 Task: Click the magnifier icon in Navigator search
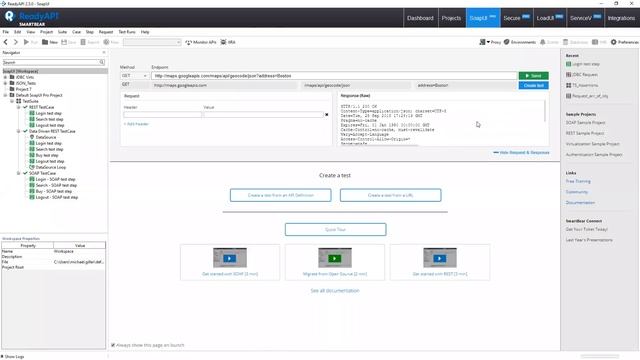pos(102,62)
